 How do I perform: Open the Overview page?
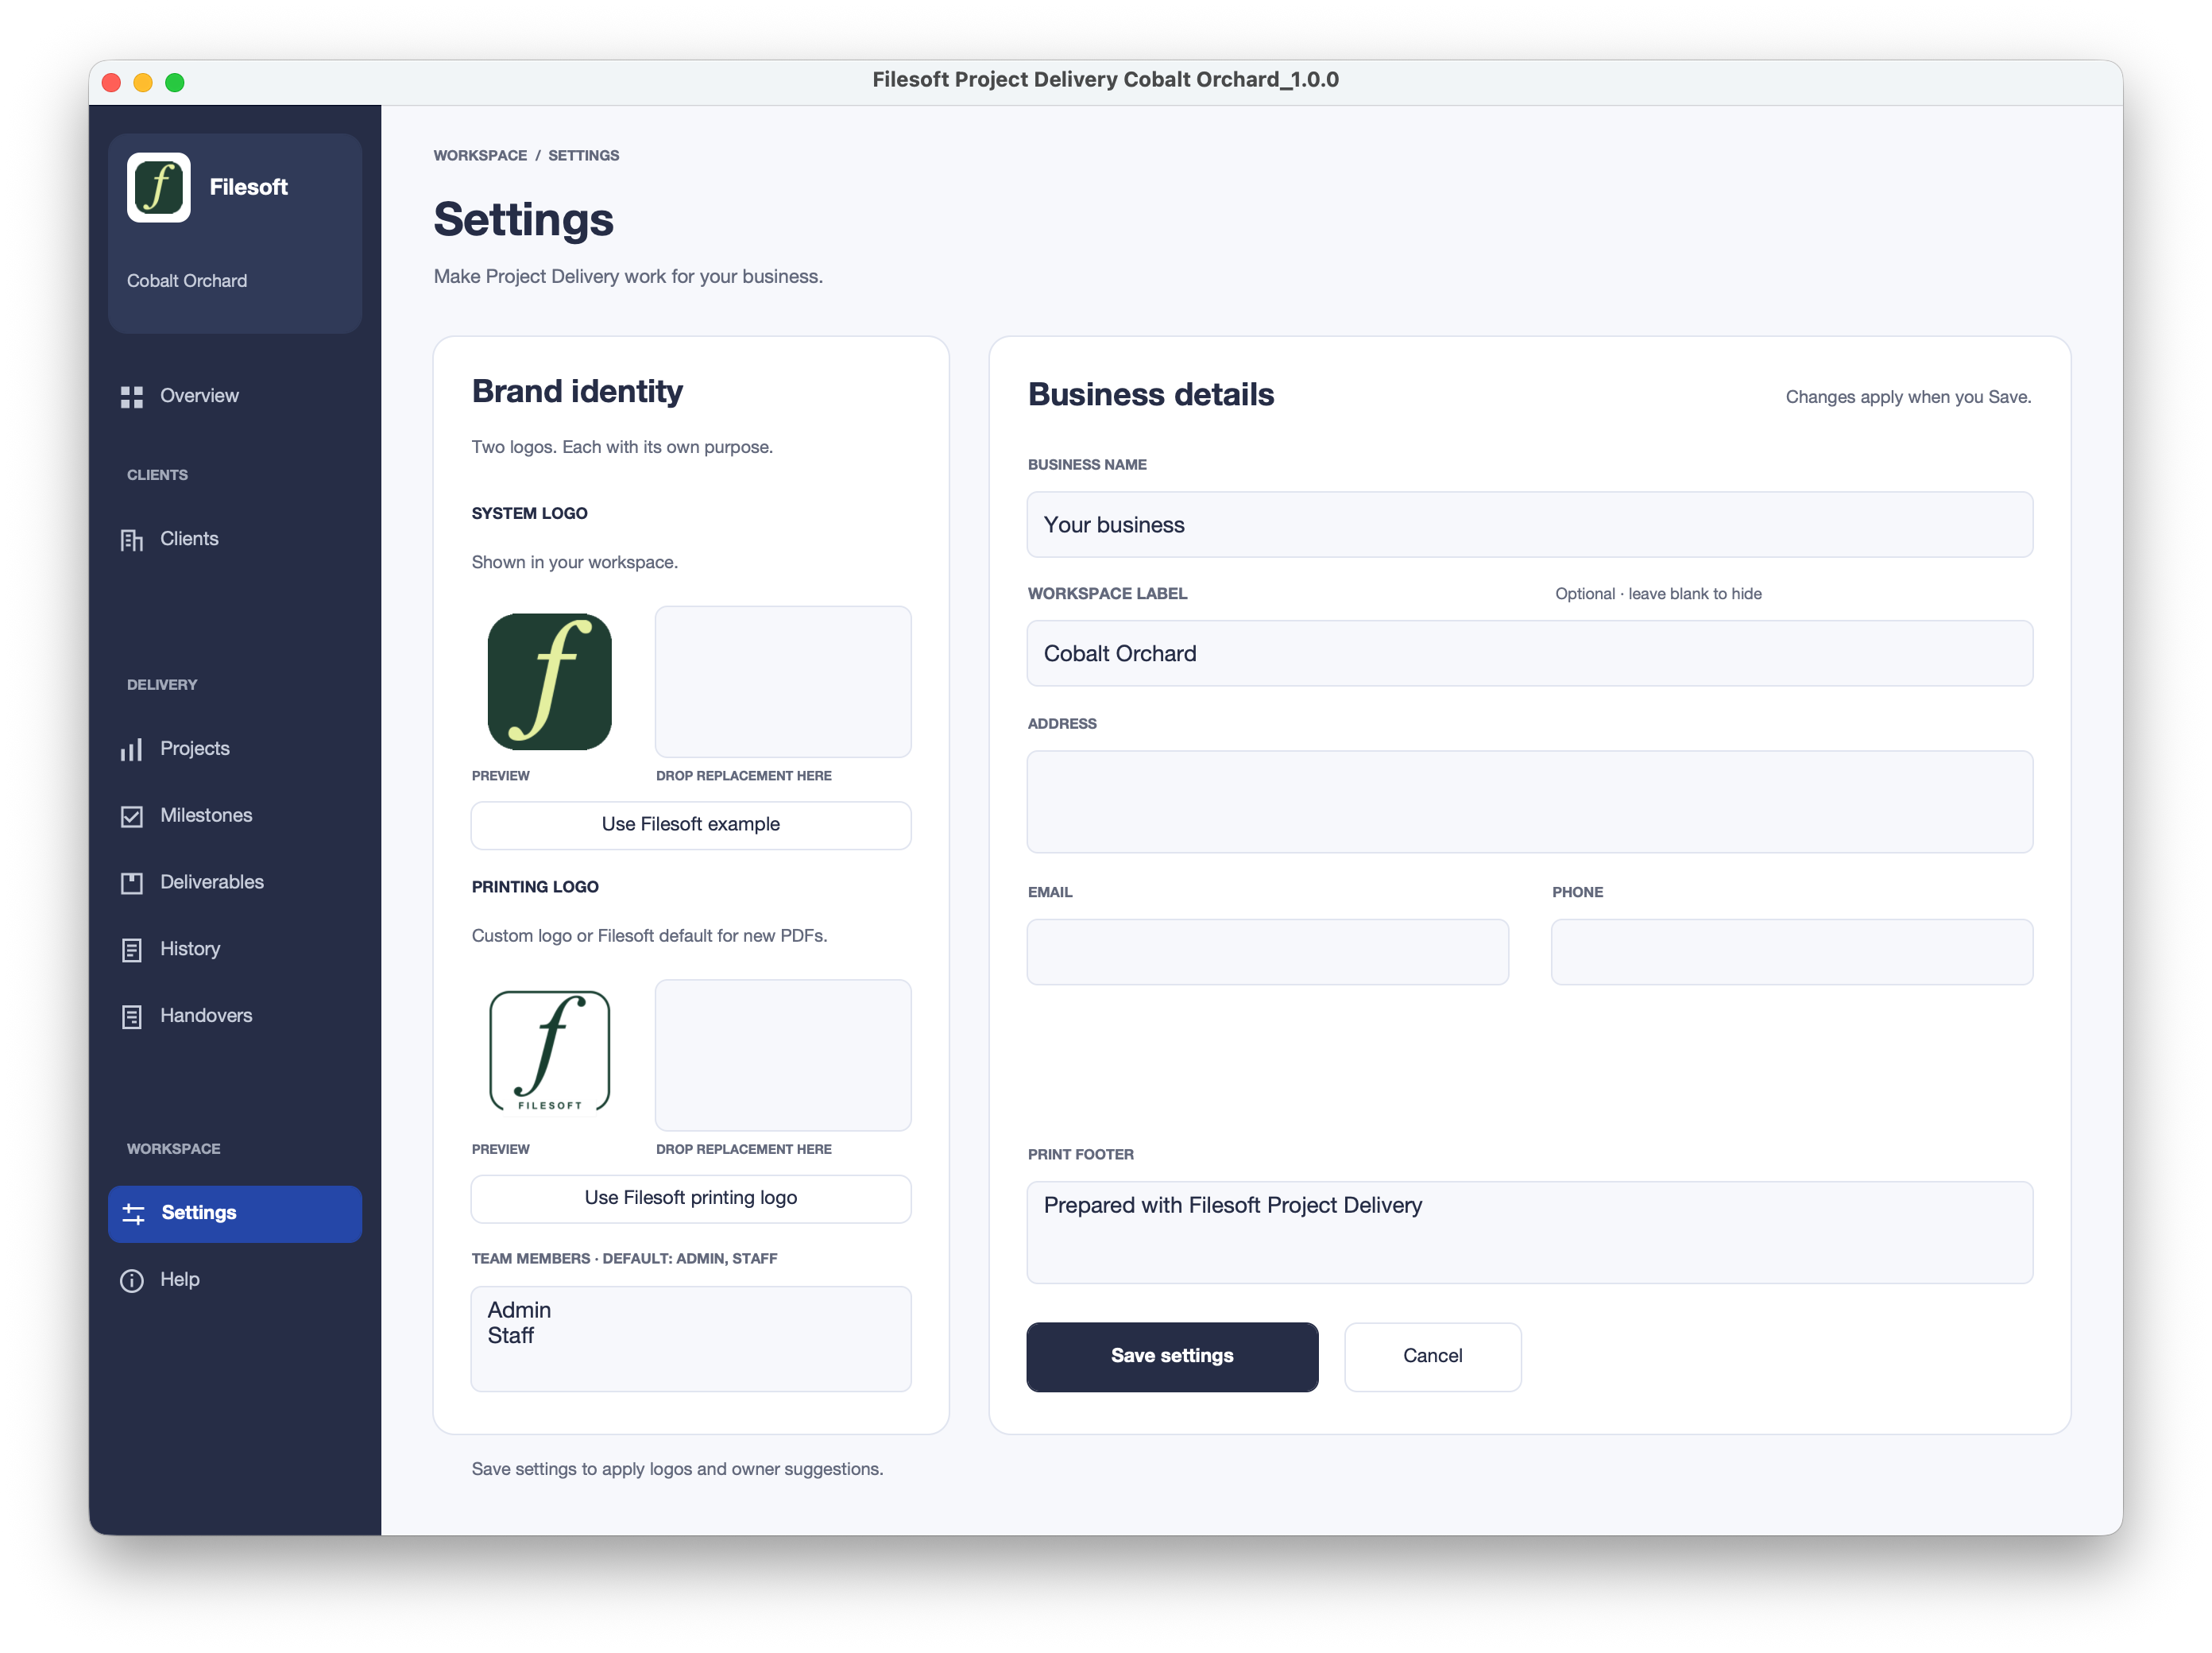pos(235,396)
